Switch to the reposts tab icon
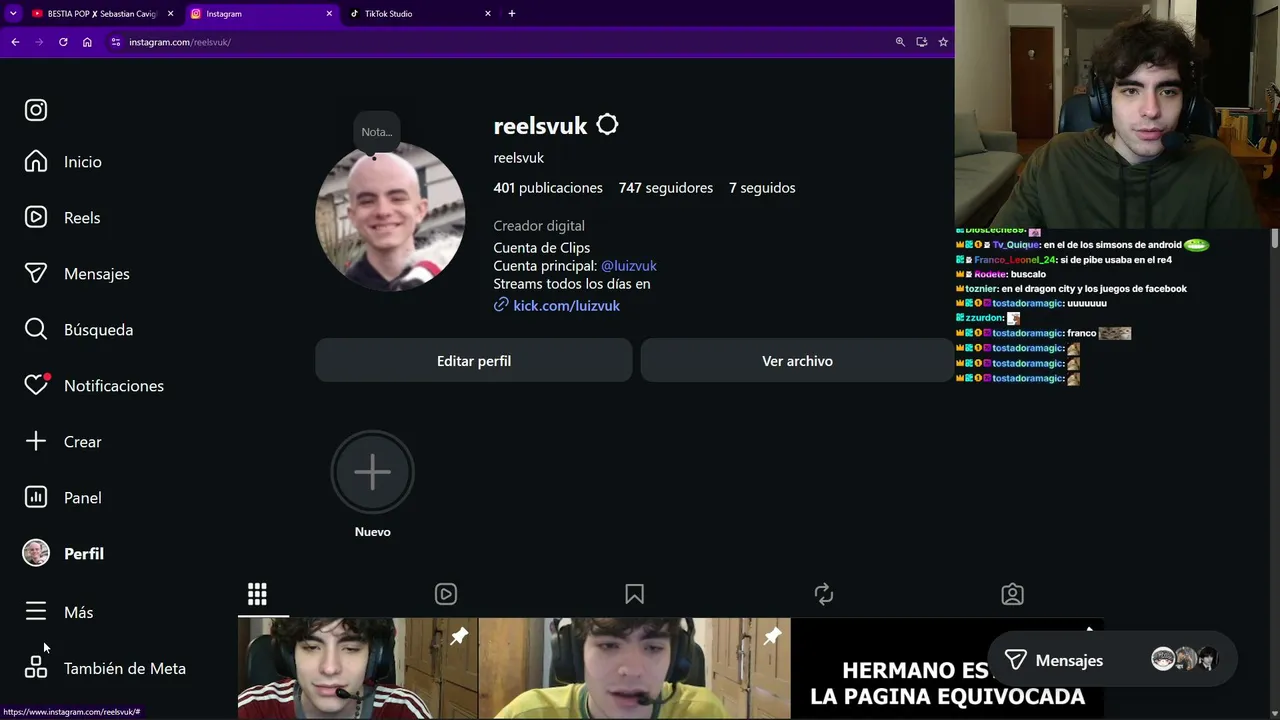 pos(824,595)
